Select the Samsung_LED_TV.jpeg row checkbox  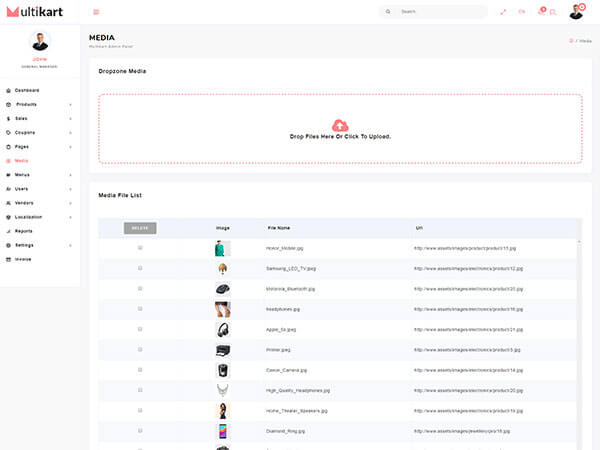pos(140,268)
